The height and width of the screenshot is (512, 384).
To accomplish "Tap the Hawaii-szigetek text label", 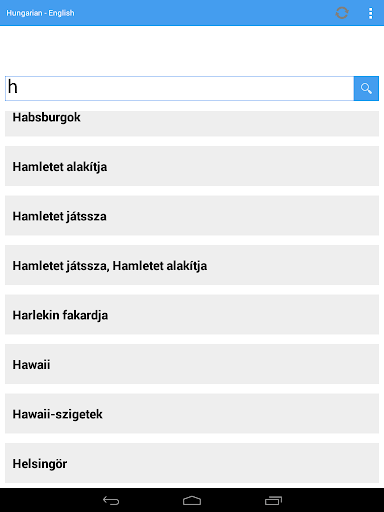I will [x=57, y=414].
